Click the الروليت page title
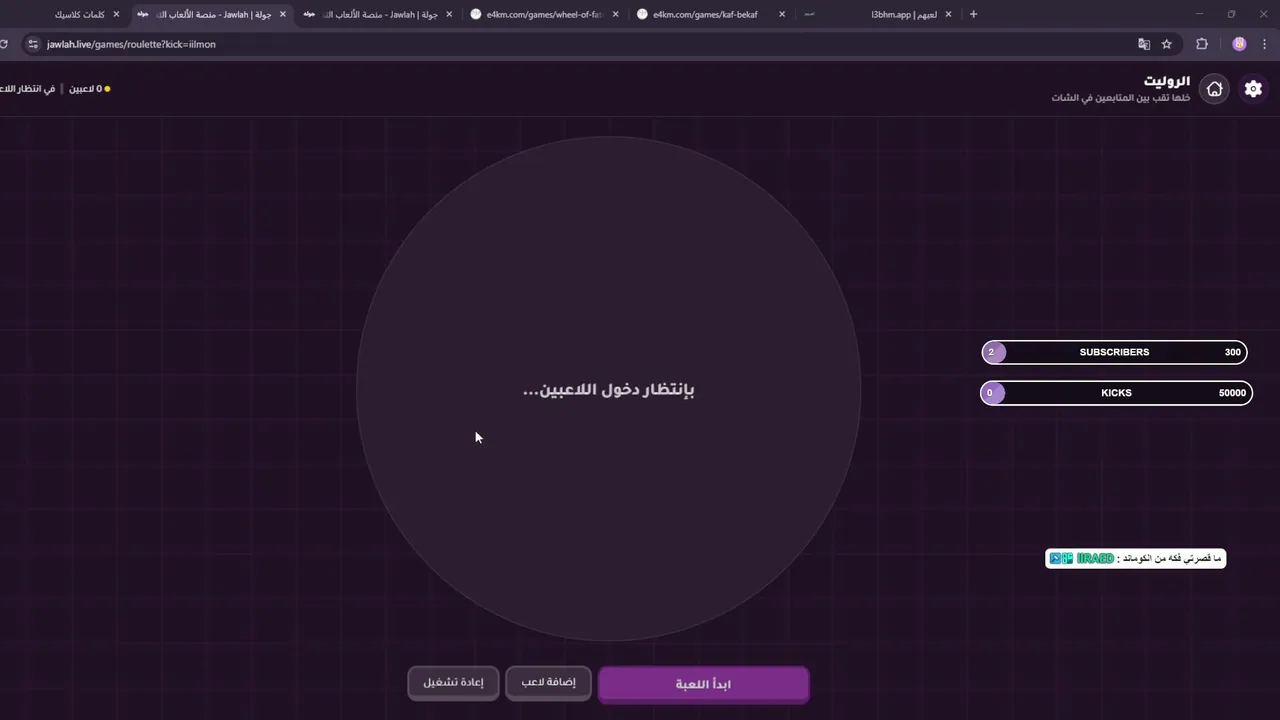The height and width of the screenshot is (720, 1280). (x=1167, y=81)
